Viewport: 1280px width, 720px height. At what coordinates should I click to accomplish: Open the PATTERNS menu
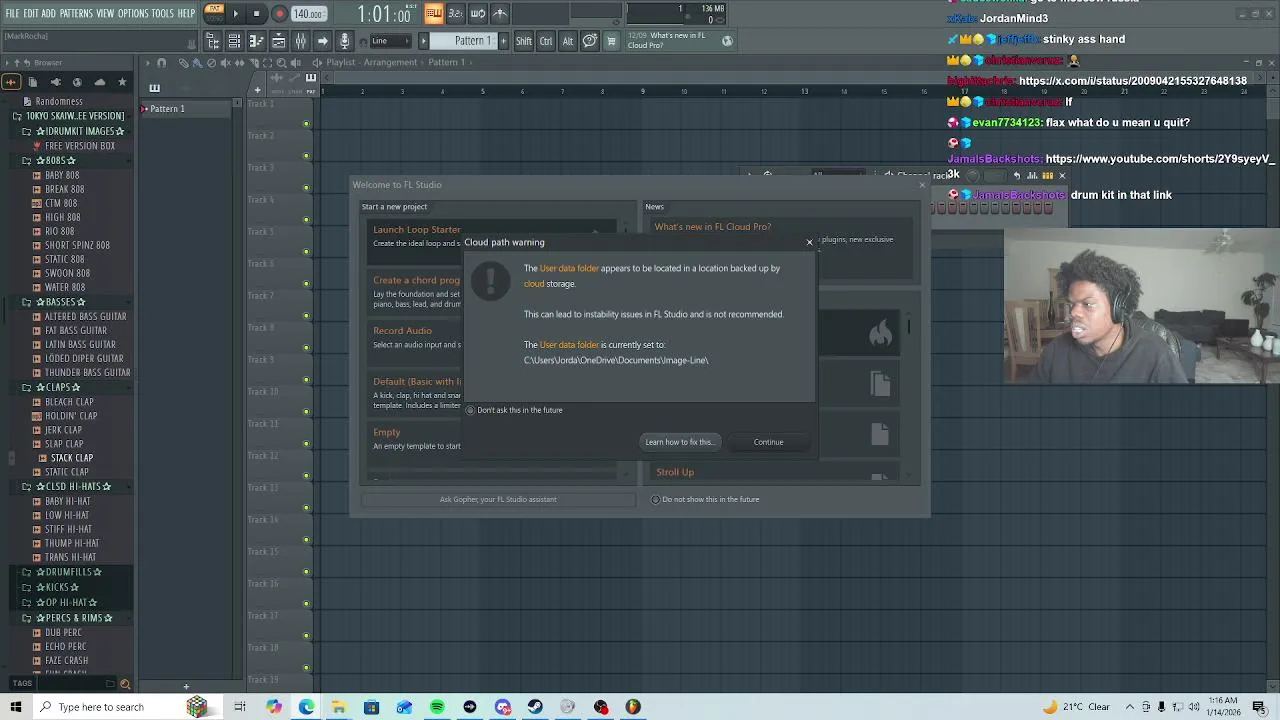point(76,14)
